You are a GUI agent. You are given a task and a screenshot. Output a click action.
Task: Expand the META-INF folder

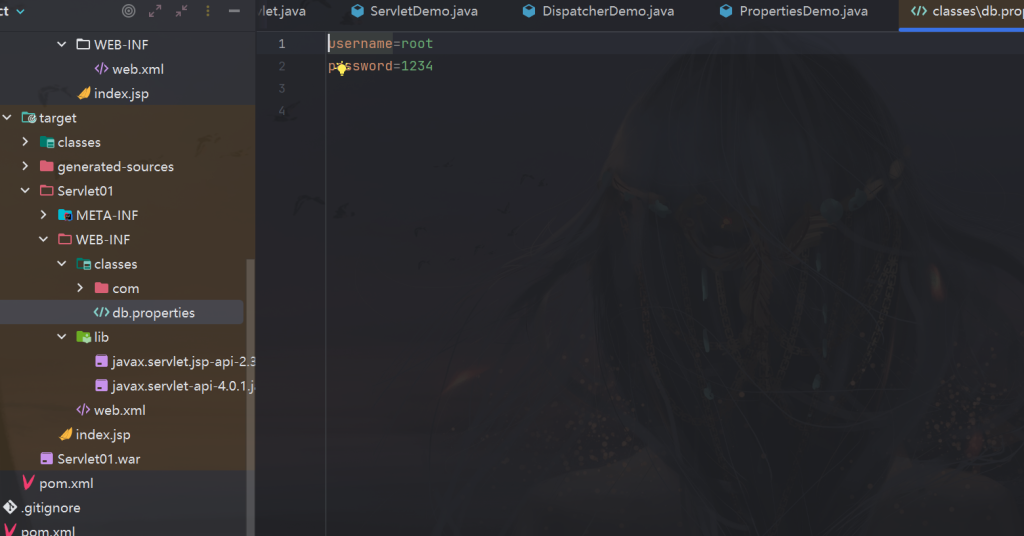[44, 216]
